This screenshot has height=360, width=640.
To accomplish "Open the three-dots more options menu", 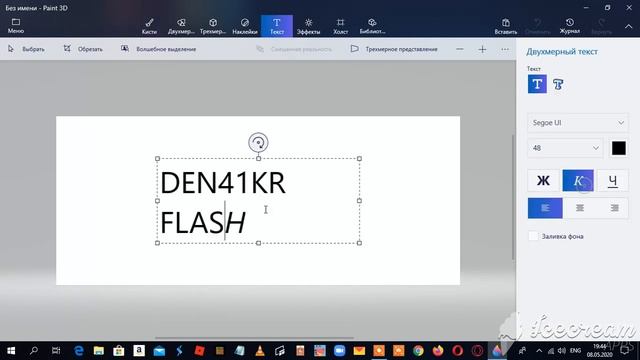I will tap(505, 49).
